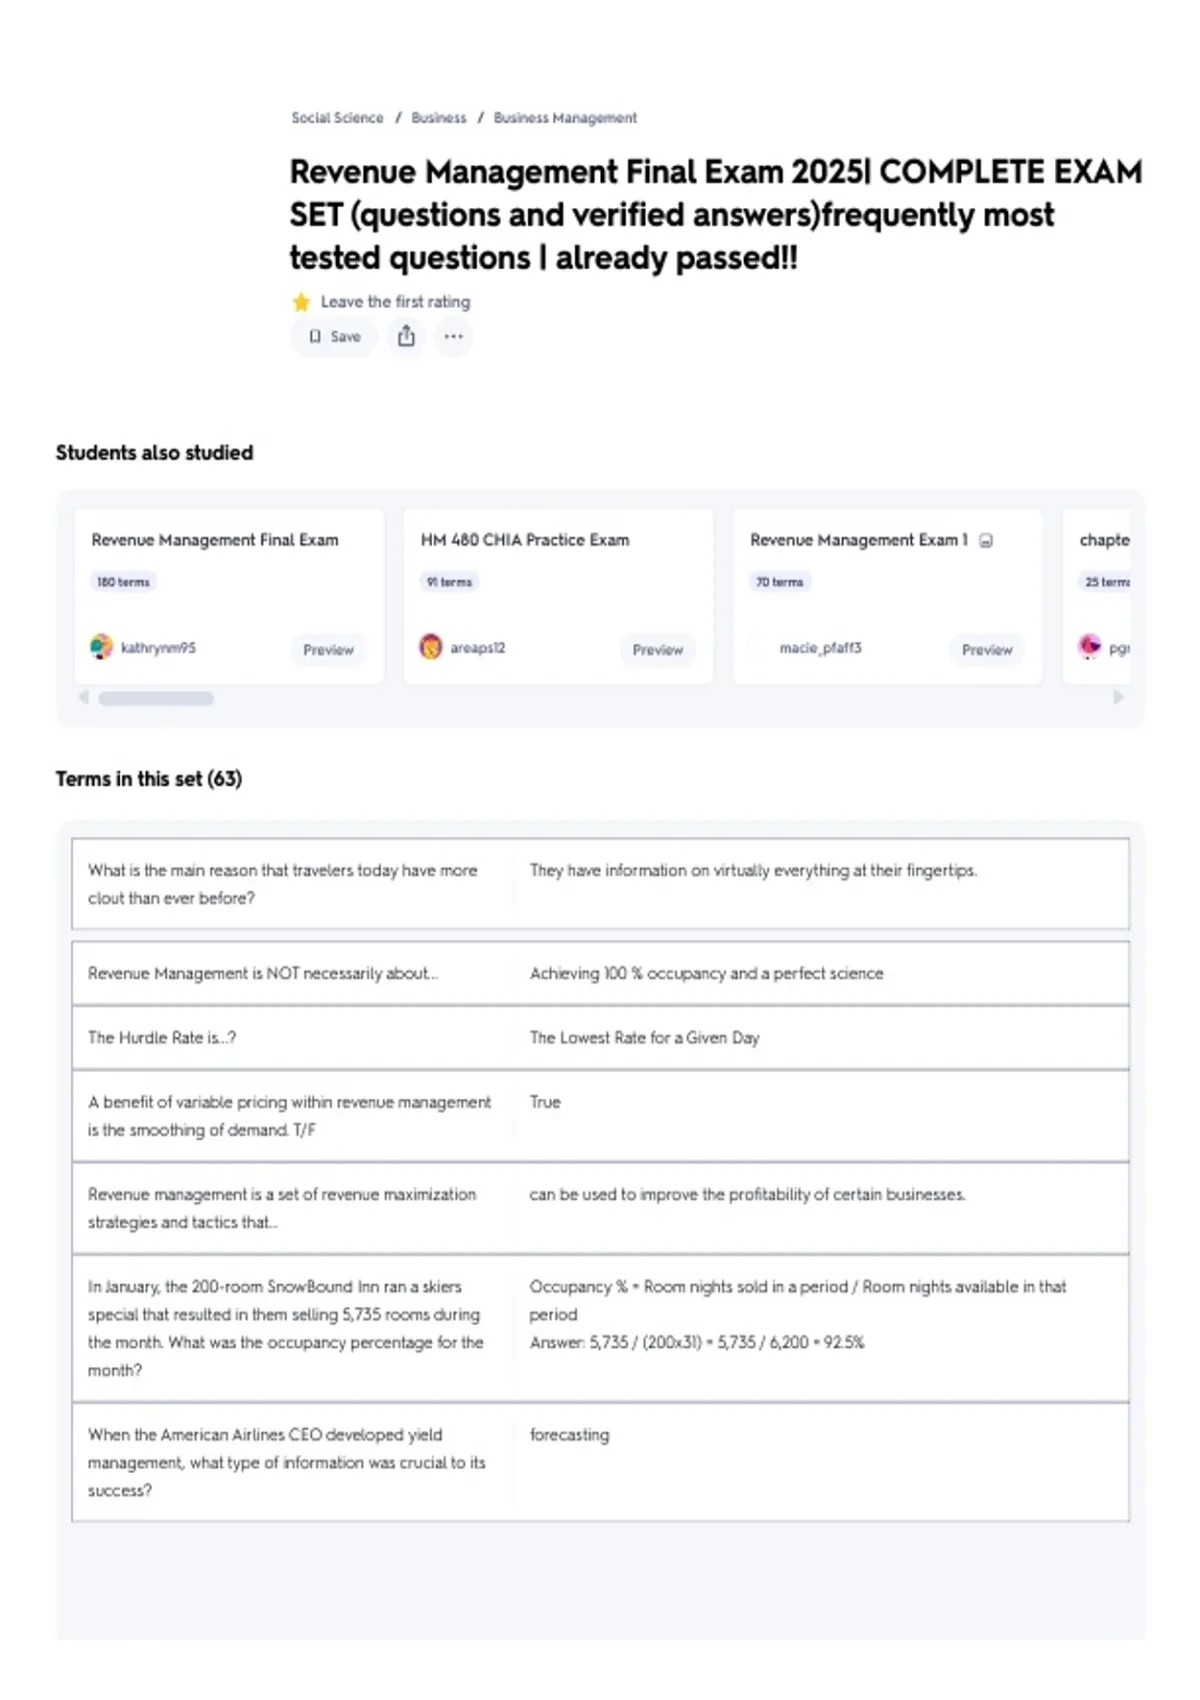Select the Hurdle Rate term row
Viewport: 1200px width, 1700px height.
tap(600, 1038)
